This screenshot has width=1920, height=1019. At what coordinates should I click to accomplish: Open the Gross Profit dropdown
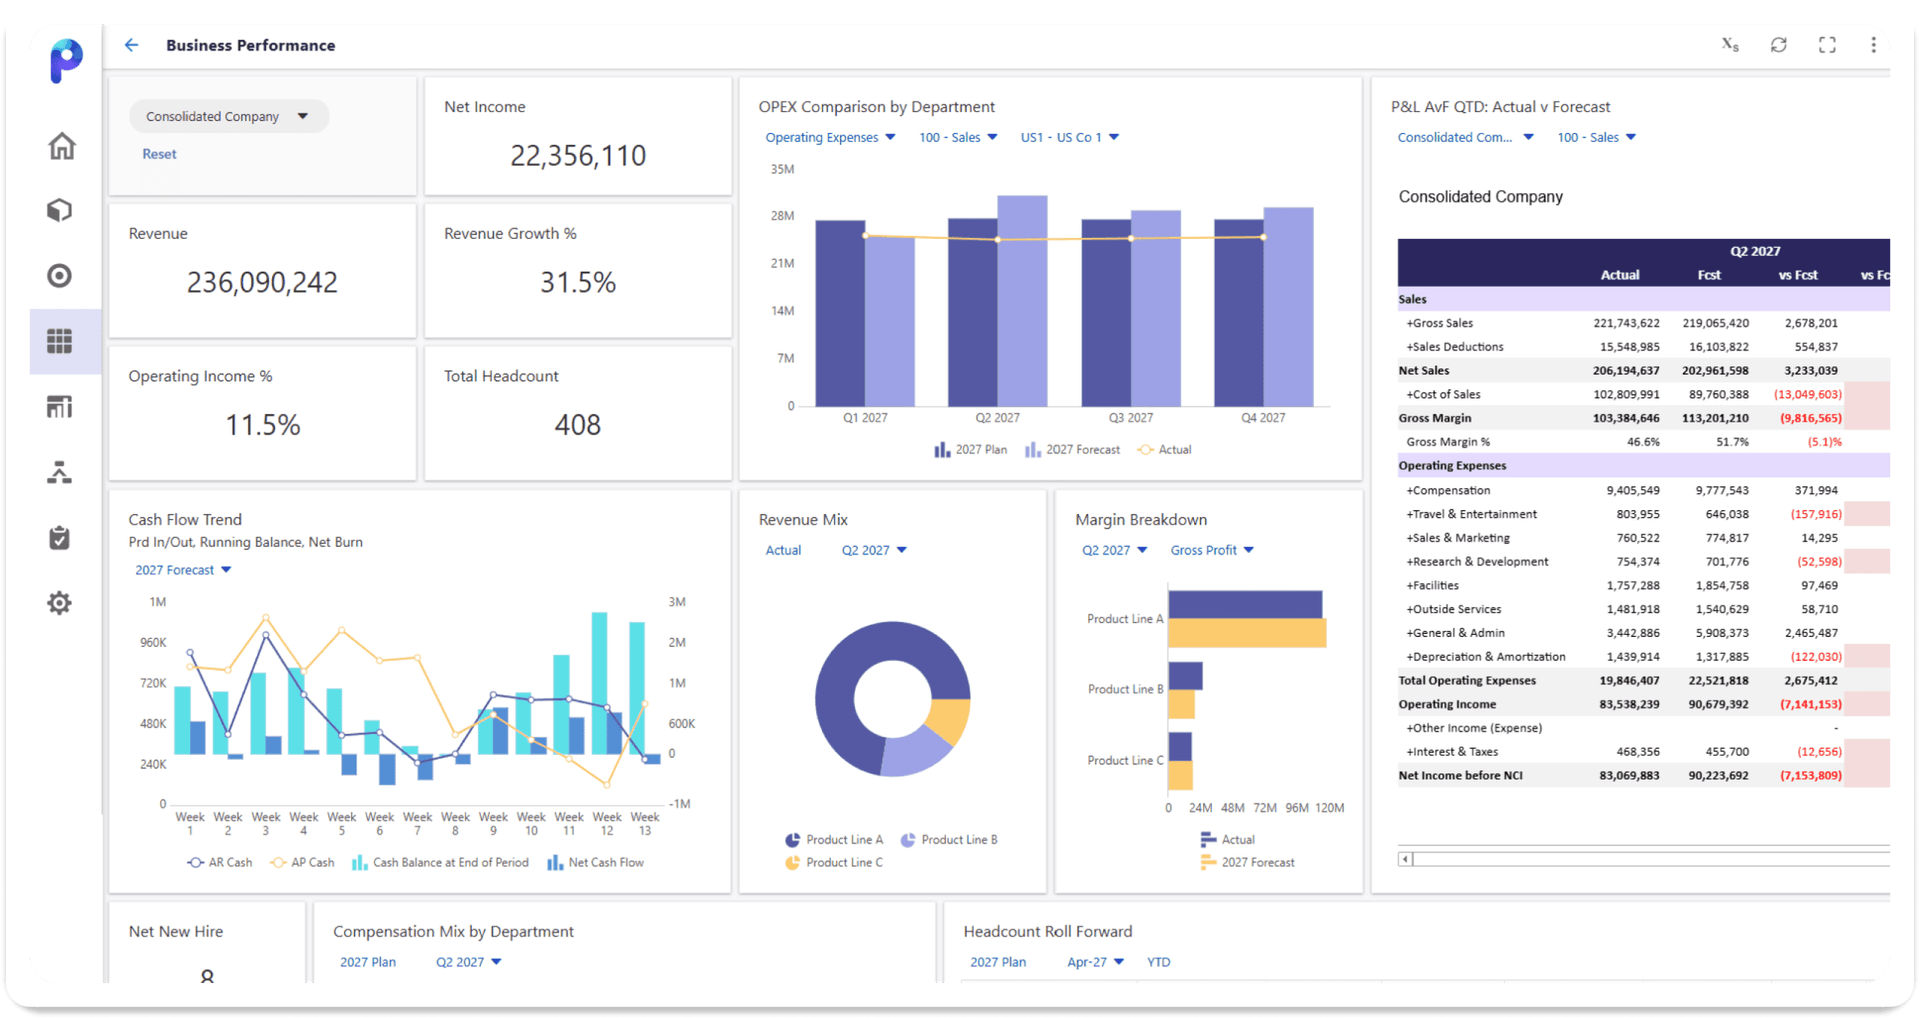point(1212,550)
